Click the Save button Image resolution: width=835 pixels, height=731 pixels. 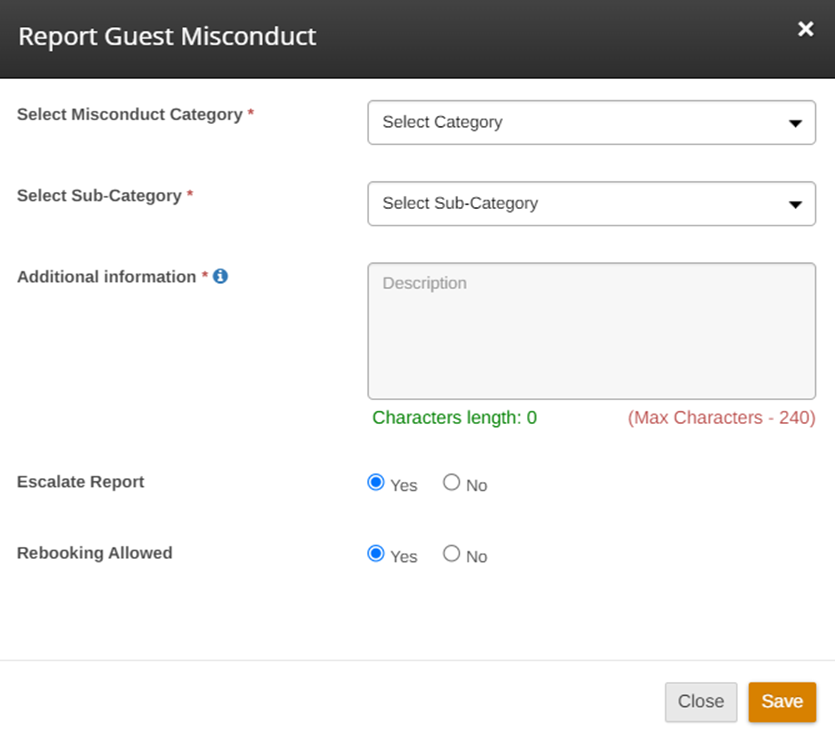(782, 701)
